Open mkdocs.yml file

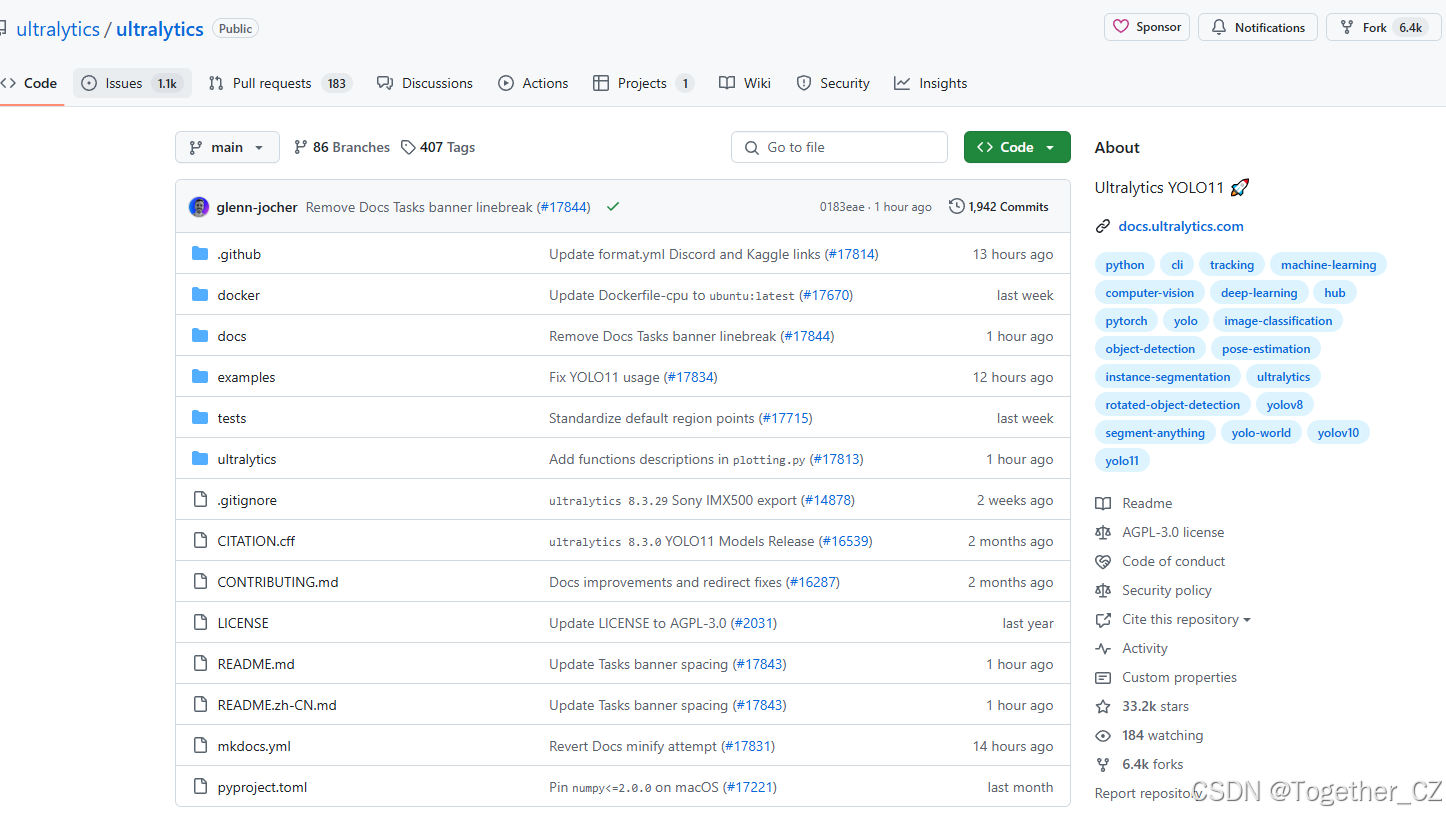(254, 746)
